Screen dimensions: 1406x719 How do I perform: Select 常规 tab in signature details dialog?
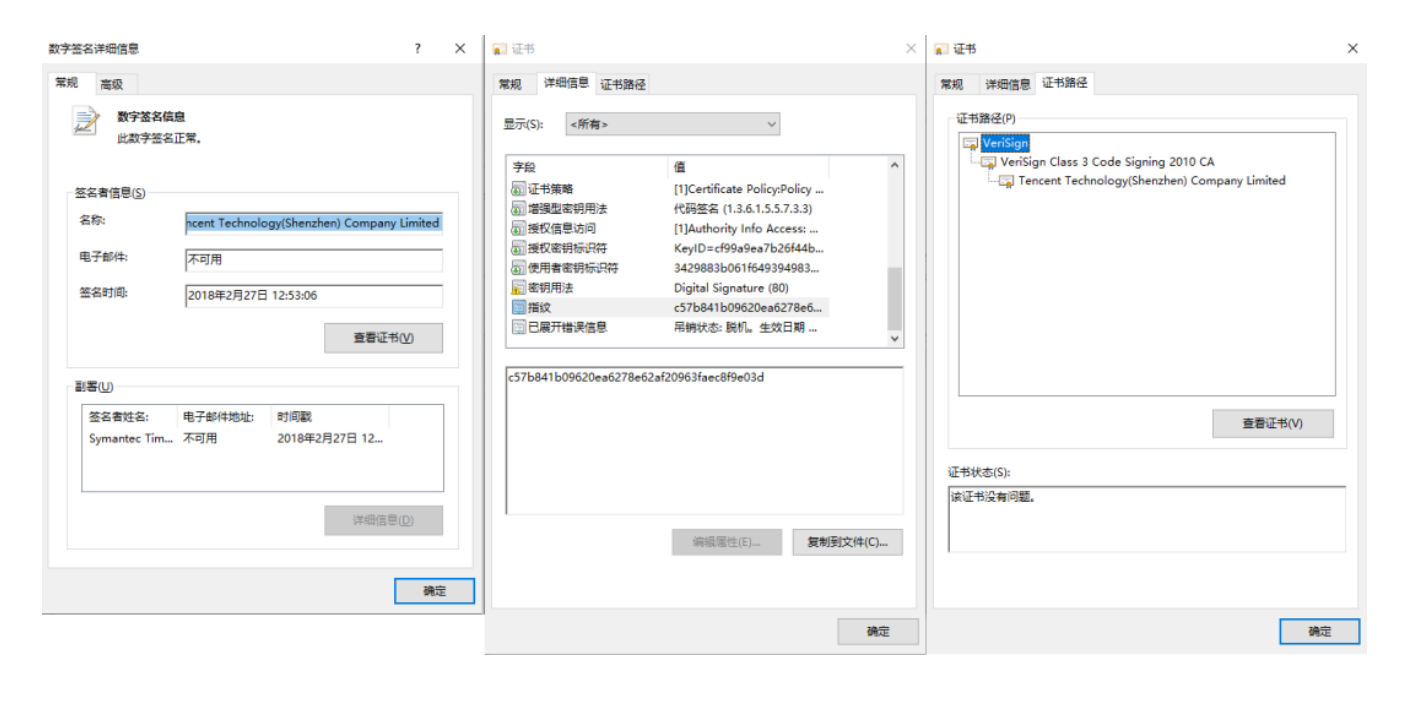click(x=66, y=83)
